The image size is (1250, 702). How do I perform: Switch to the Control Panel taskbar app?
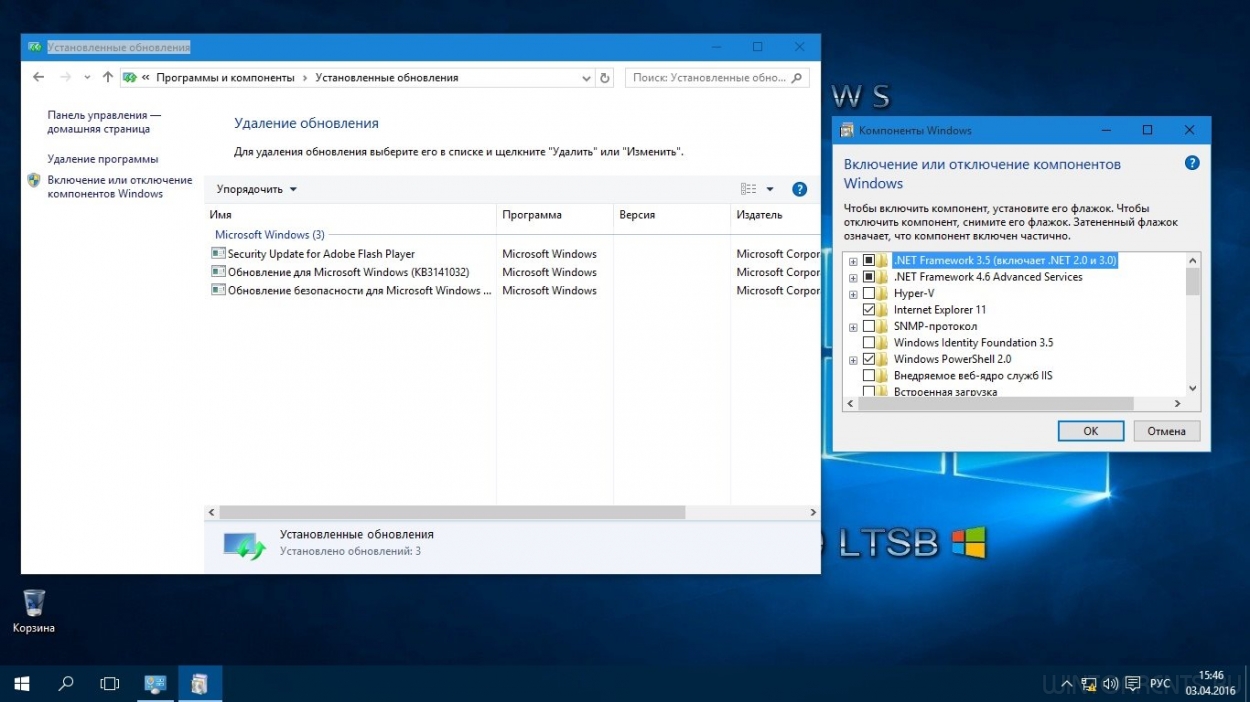pos(155,684)
